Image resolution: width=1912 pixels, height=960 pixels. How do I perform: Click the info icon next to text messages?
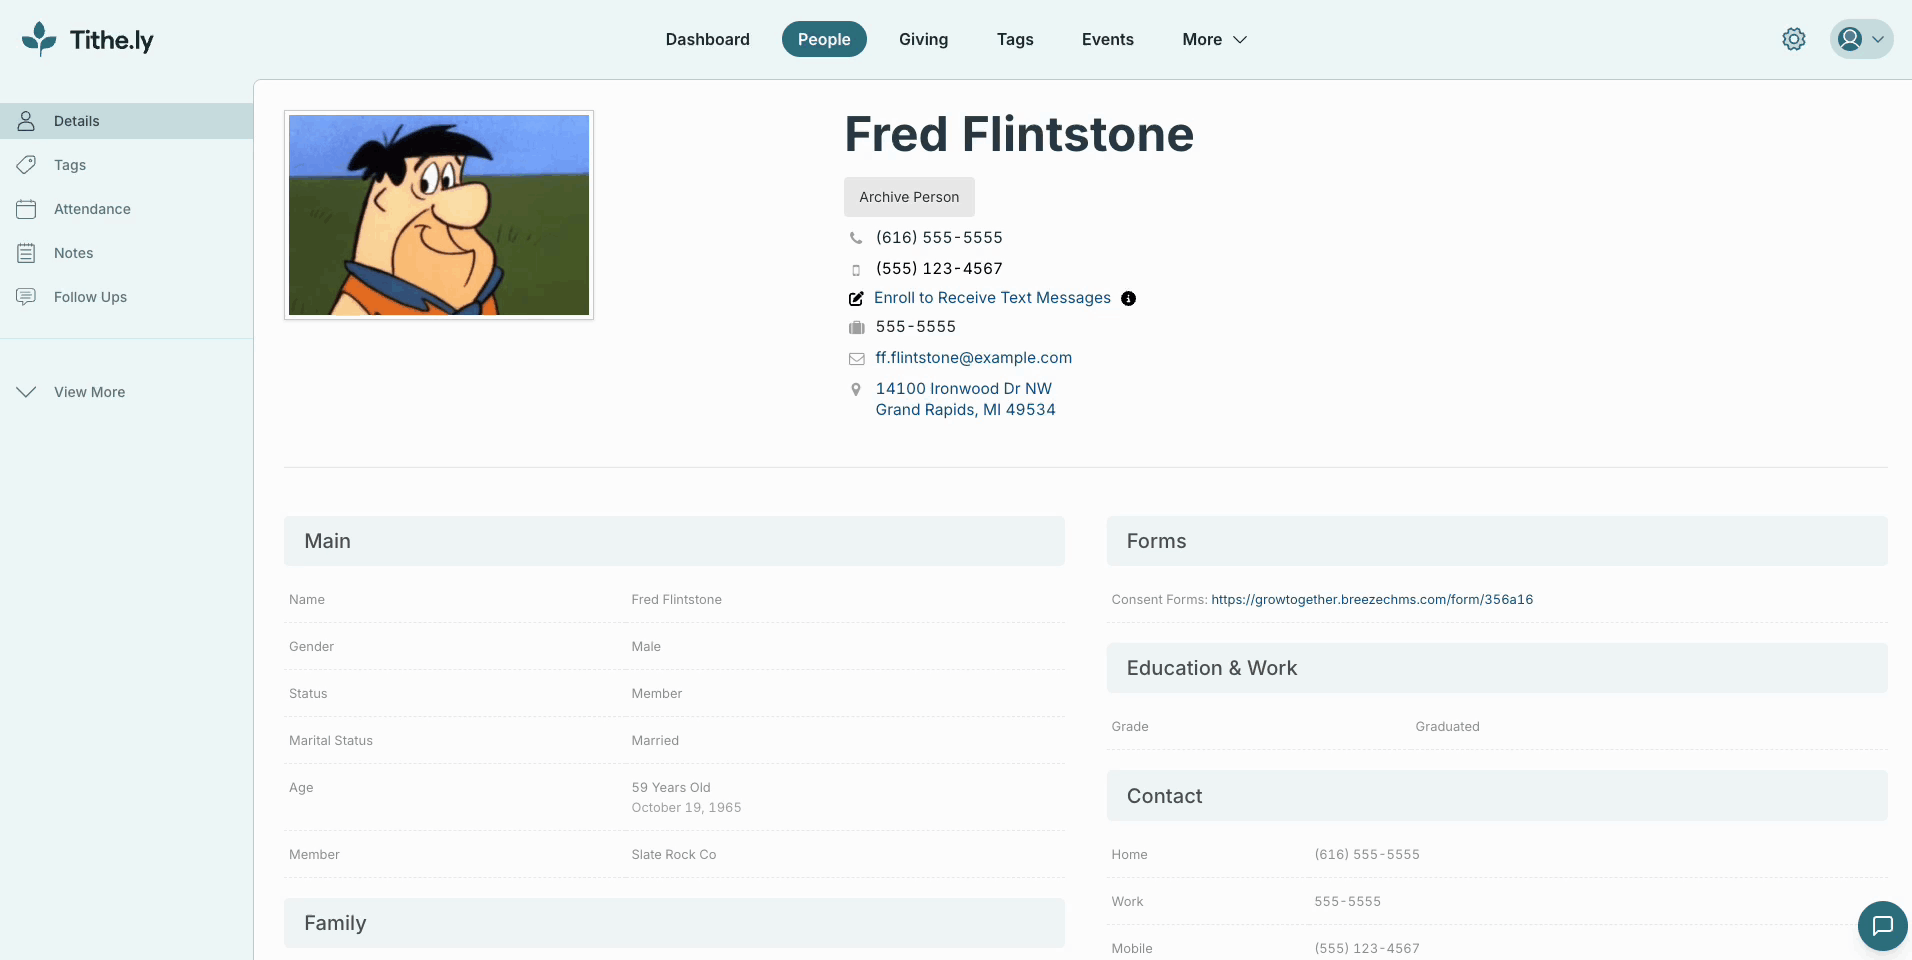[1128, 299]
